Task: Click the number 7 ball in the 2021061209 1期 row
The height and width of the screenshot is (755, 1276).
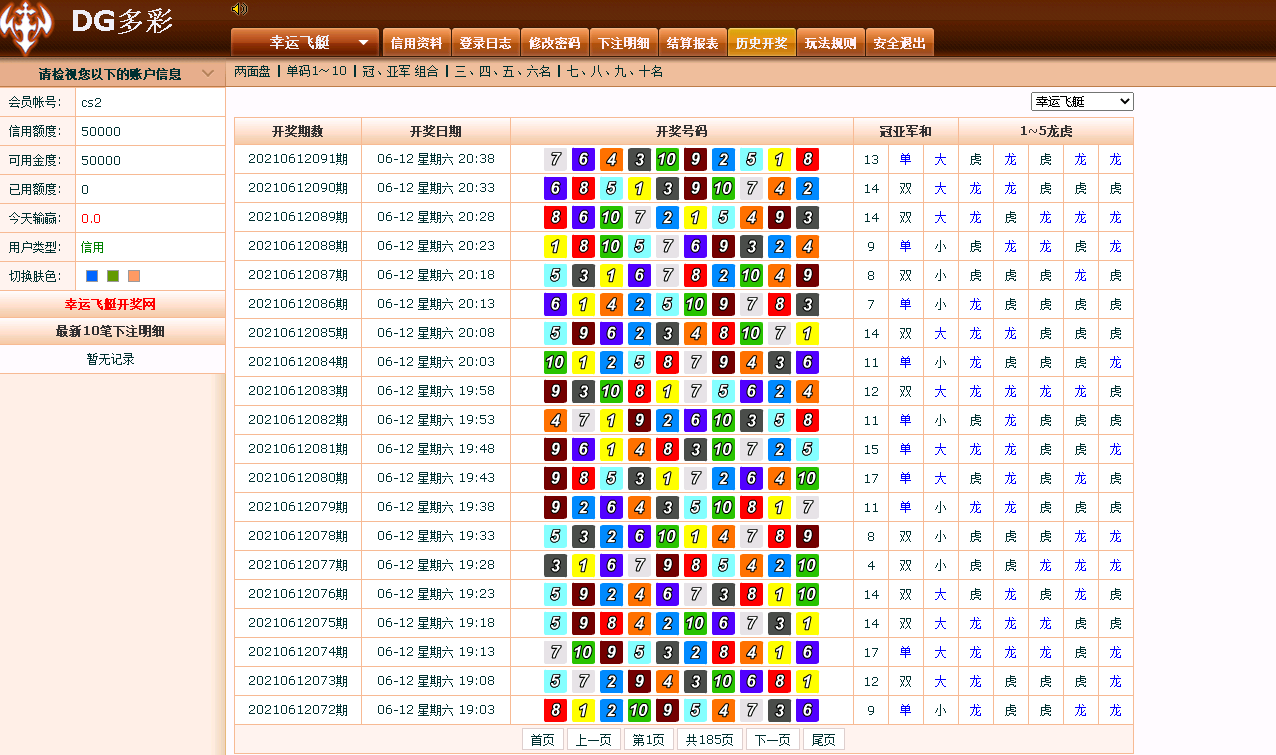Action: 556,159
